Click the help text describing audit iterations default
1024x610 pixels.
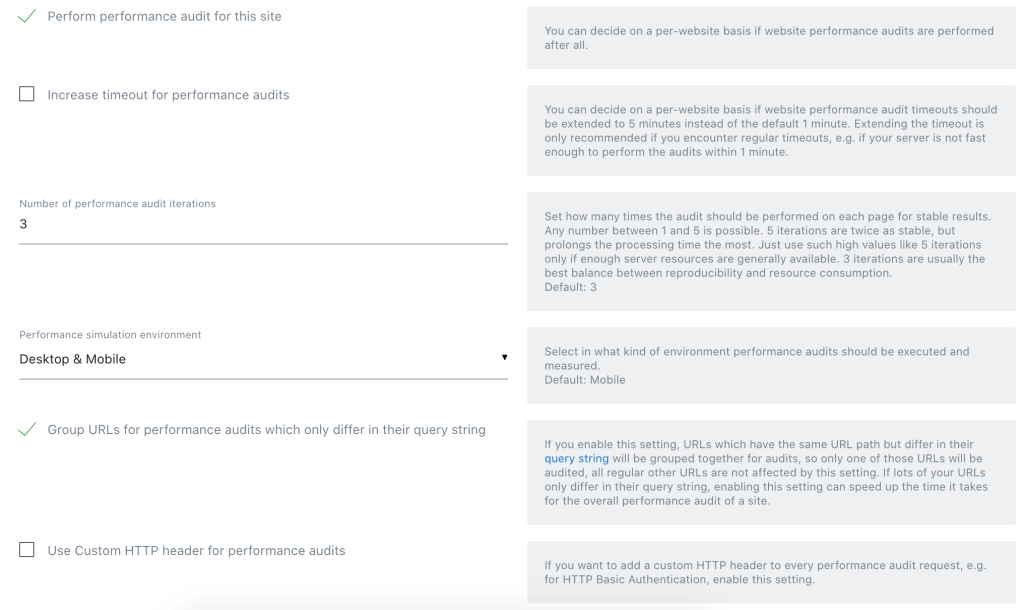click(771, 251)
